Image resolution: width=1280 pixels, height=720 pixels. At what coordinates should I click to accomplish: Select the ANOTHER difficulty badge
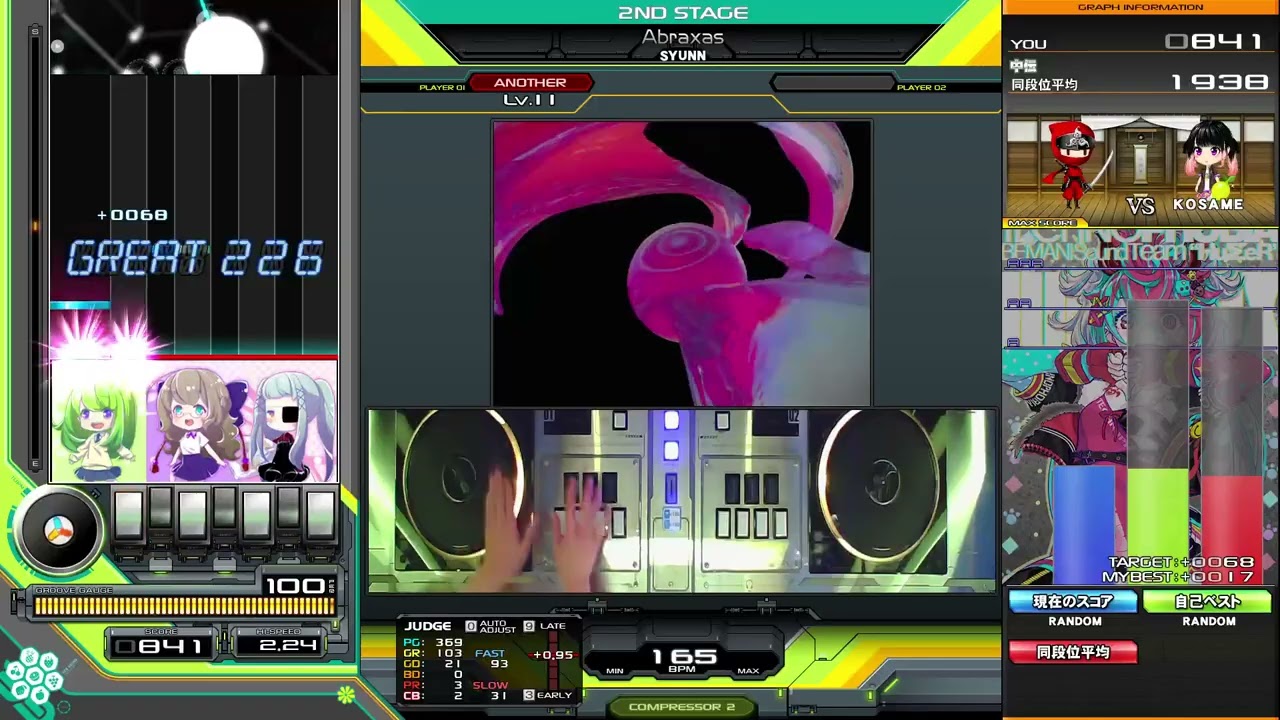pos(530,83)
